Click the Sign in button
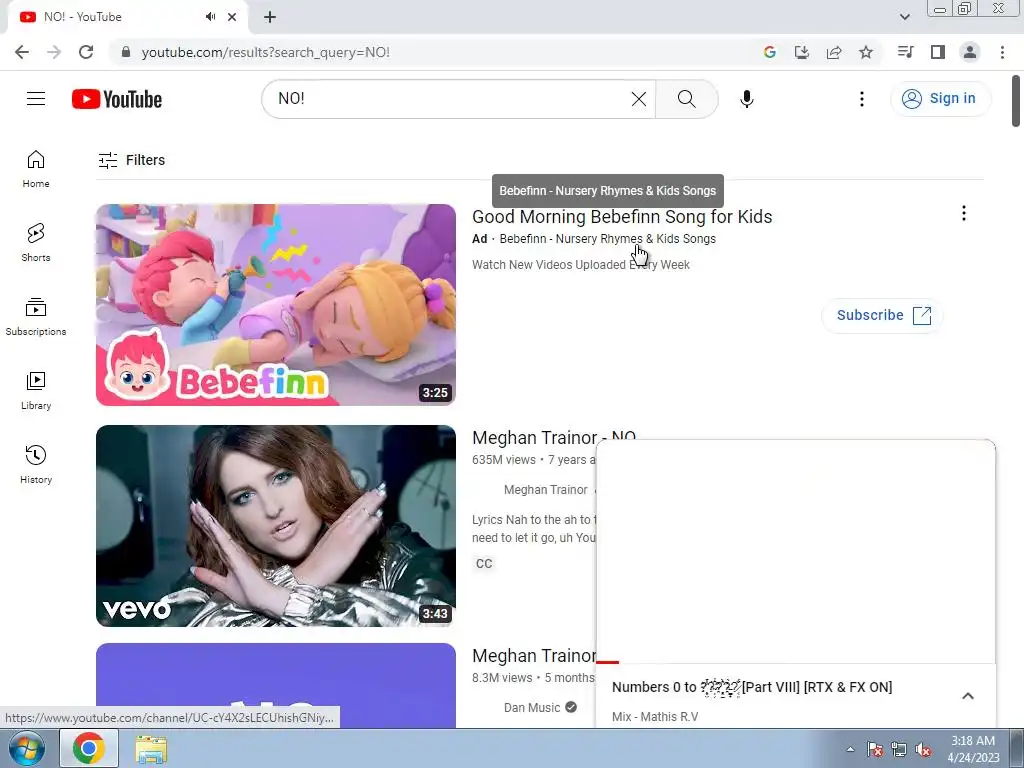The width and height of the screenshot is (1024, 768). [x=940, y=99]
